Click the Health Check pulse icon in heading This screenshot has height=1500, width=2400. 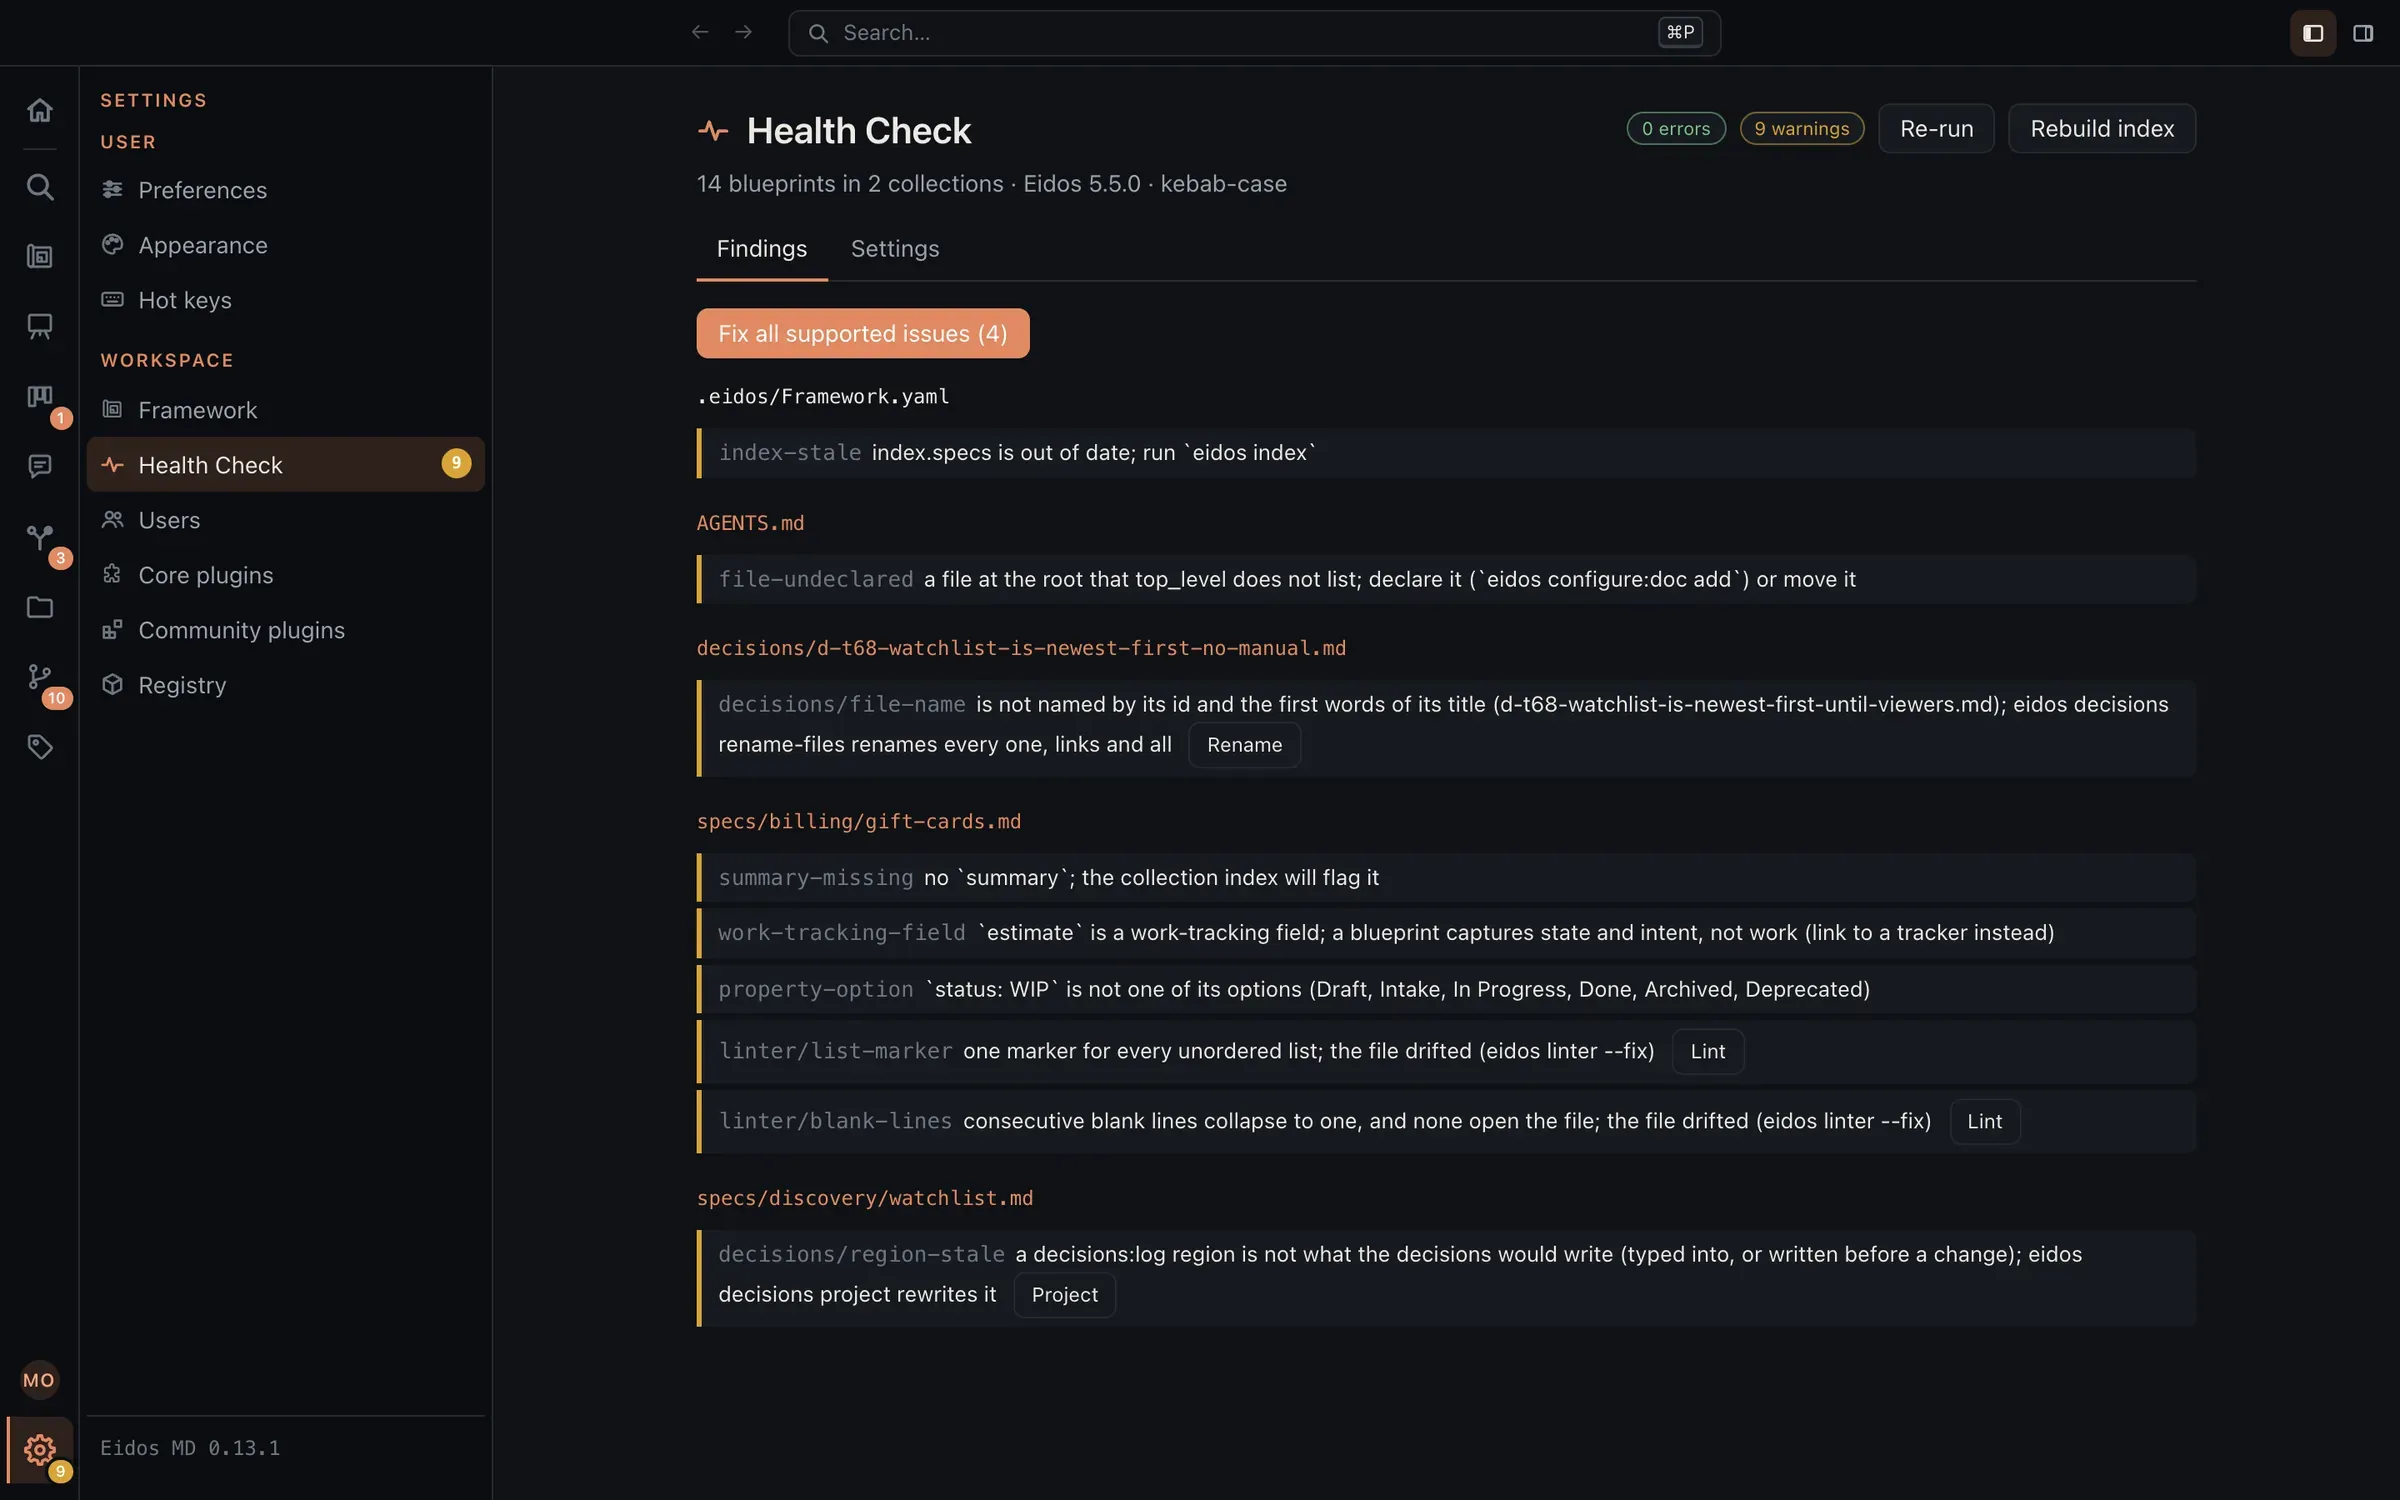pyautogui.click(x=713, y=131)
